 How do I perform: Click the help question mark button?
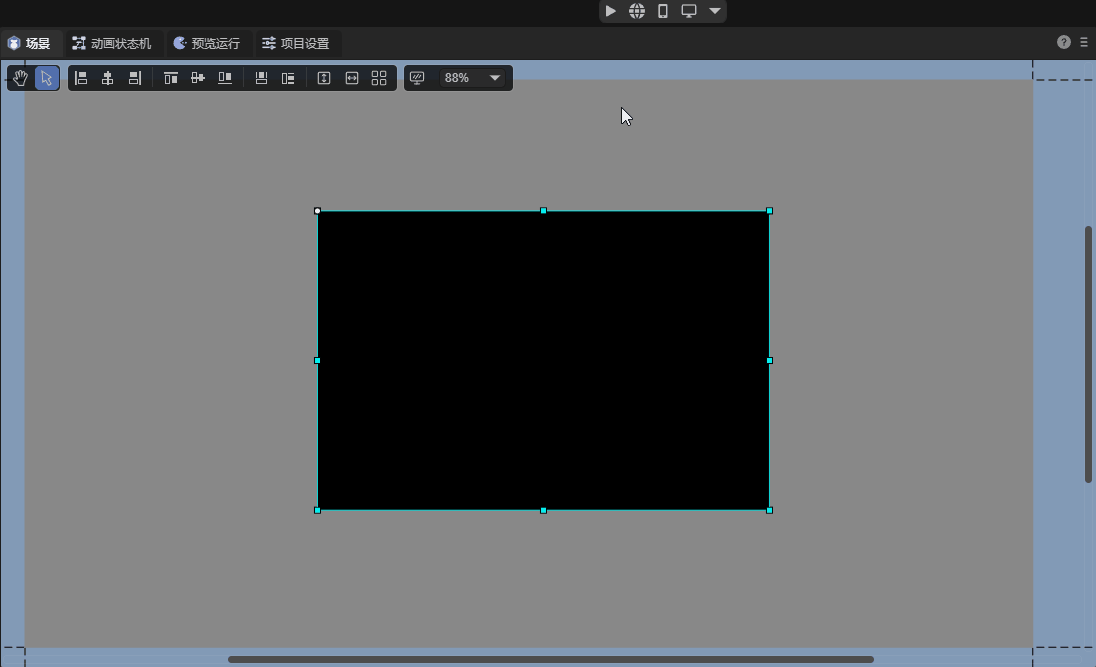coord(1064,43)
